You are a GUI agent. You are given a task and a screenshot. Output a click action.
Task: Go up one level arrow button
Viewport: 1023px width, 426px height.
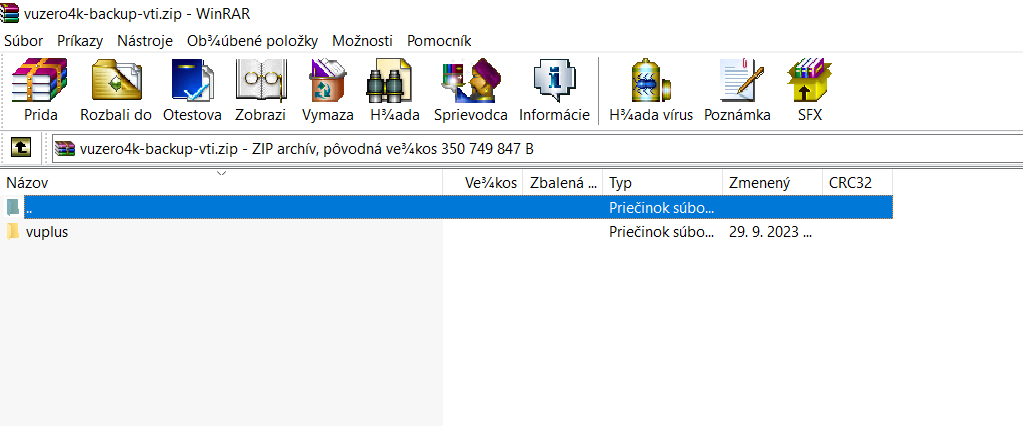(x=21, y=148)
